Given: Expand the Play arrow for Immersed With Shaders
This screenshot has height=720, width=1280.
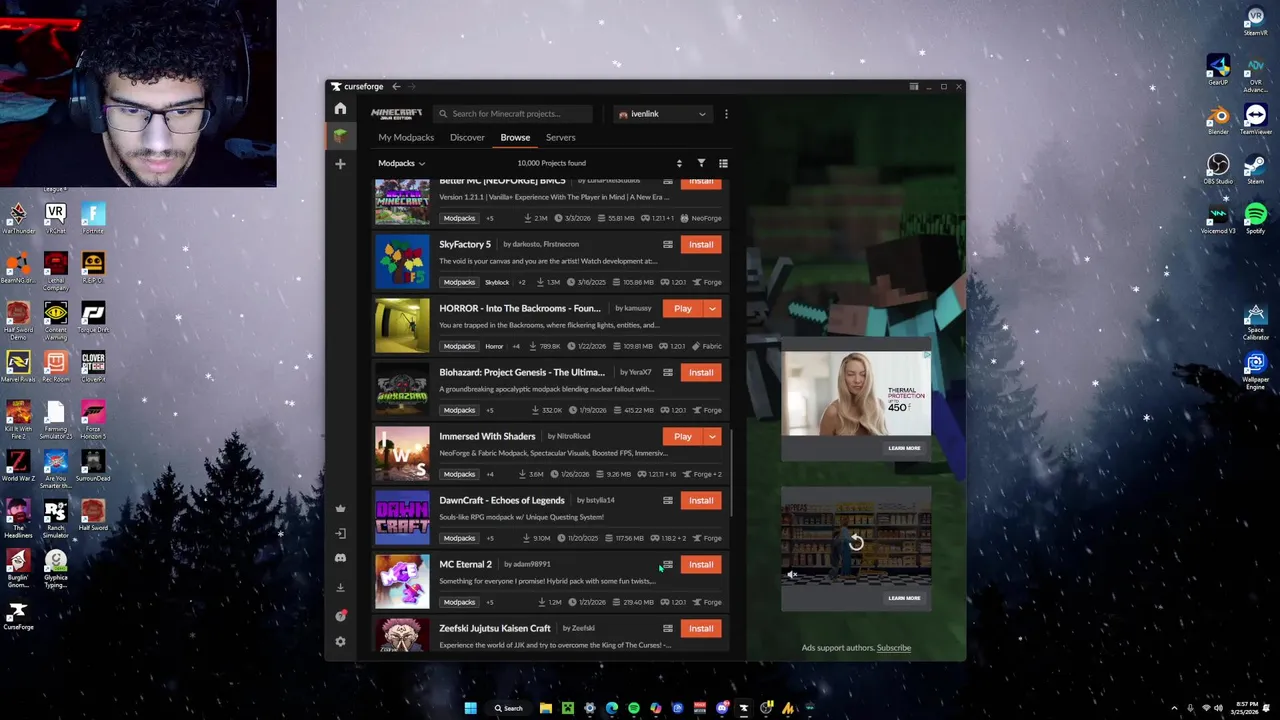Looking at the screenshot, I should coord(712,436).
